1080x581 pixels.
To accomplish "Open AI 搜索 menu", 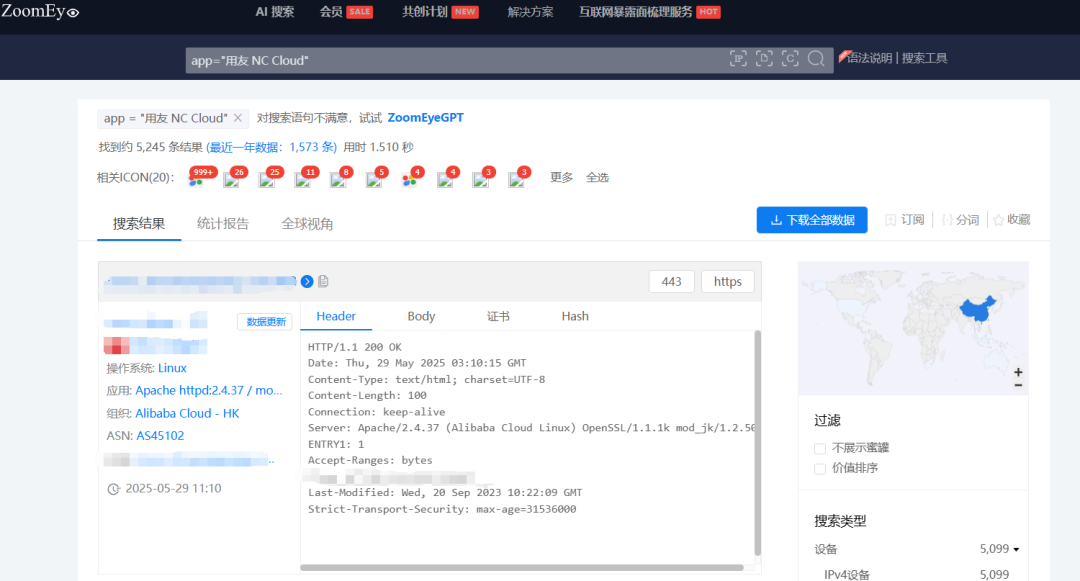I will tap(275, 12).
